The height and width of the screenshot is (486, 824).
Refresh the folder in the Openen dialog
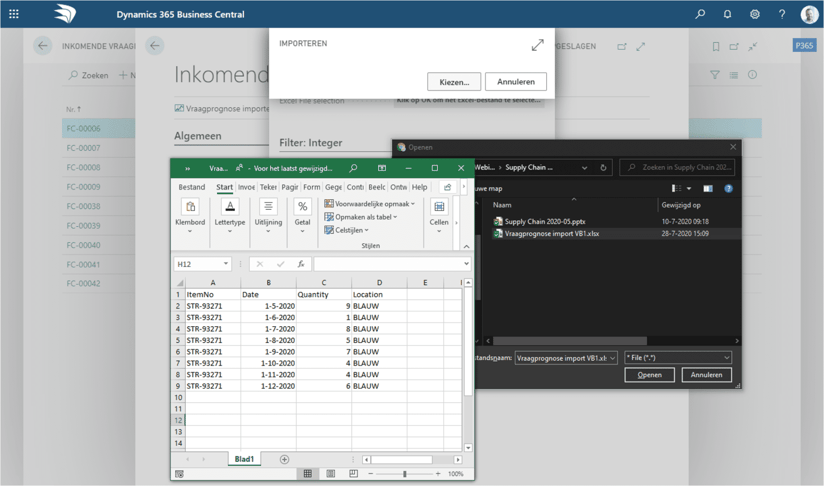point(603,168)
